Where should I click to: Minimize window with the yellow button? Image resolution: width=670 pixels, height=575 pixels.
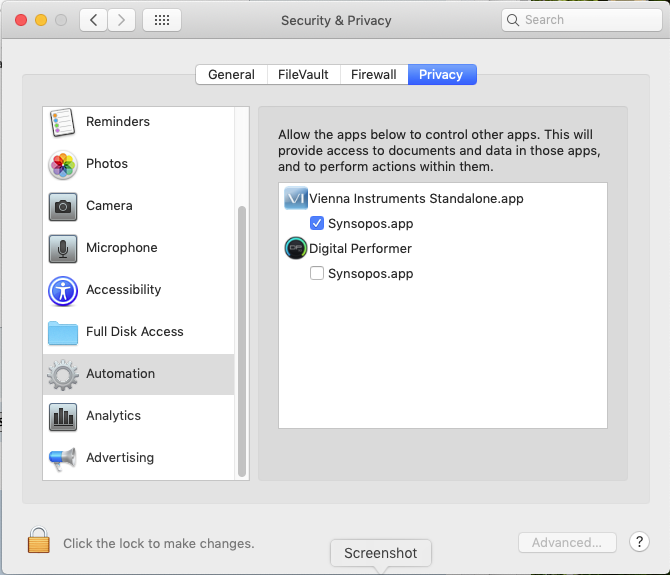click(x=41, y=20)
